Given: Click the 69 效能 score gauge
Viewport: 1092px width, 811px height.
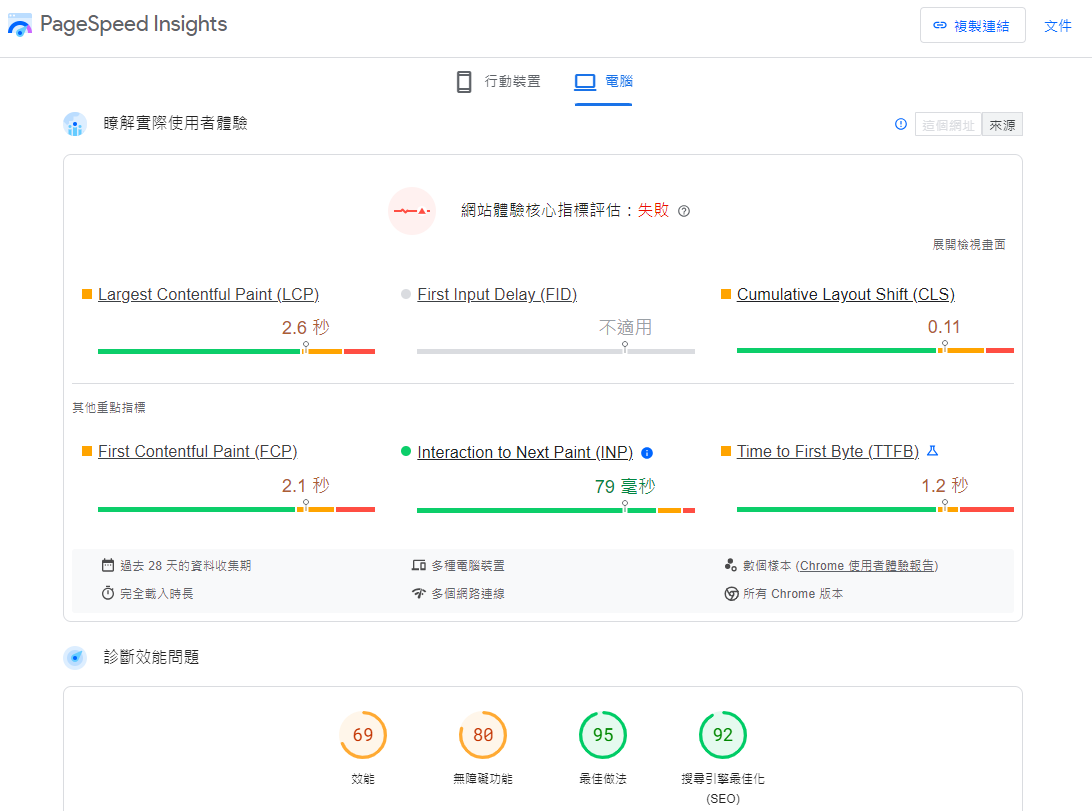Looking at the screenshot, I should (363, 735).
